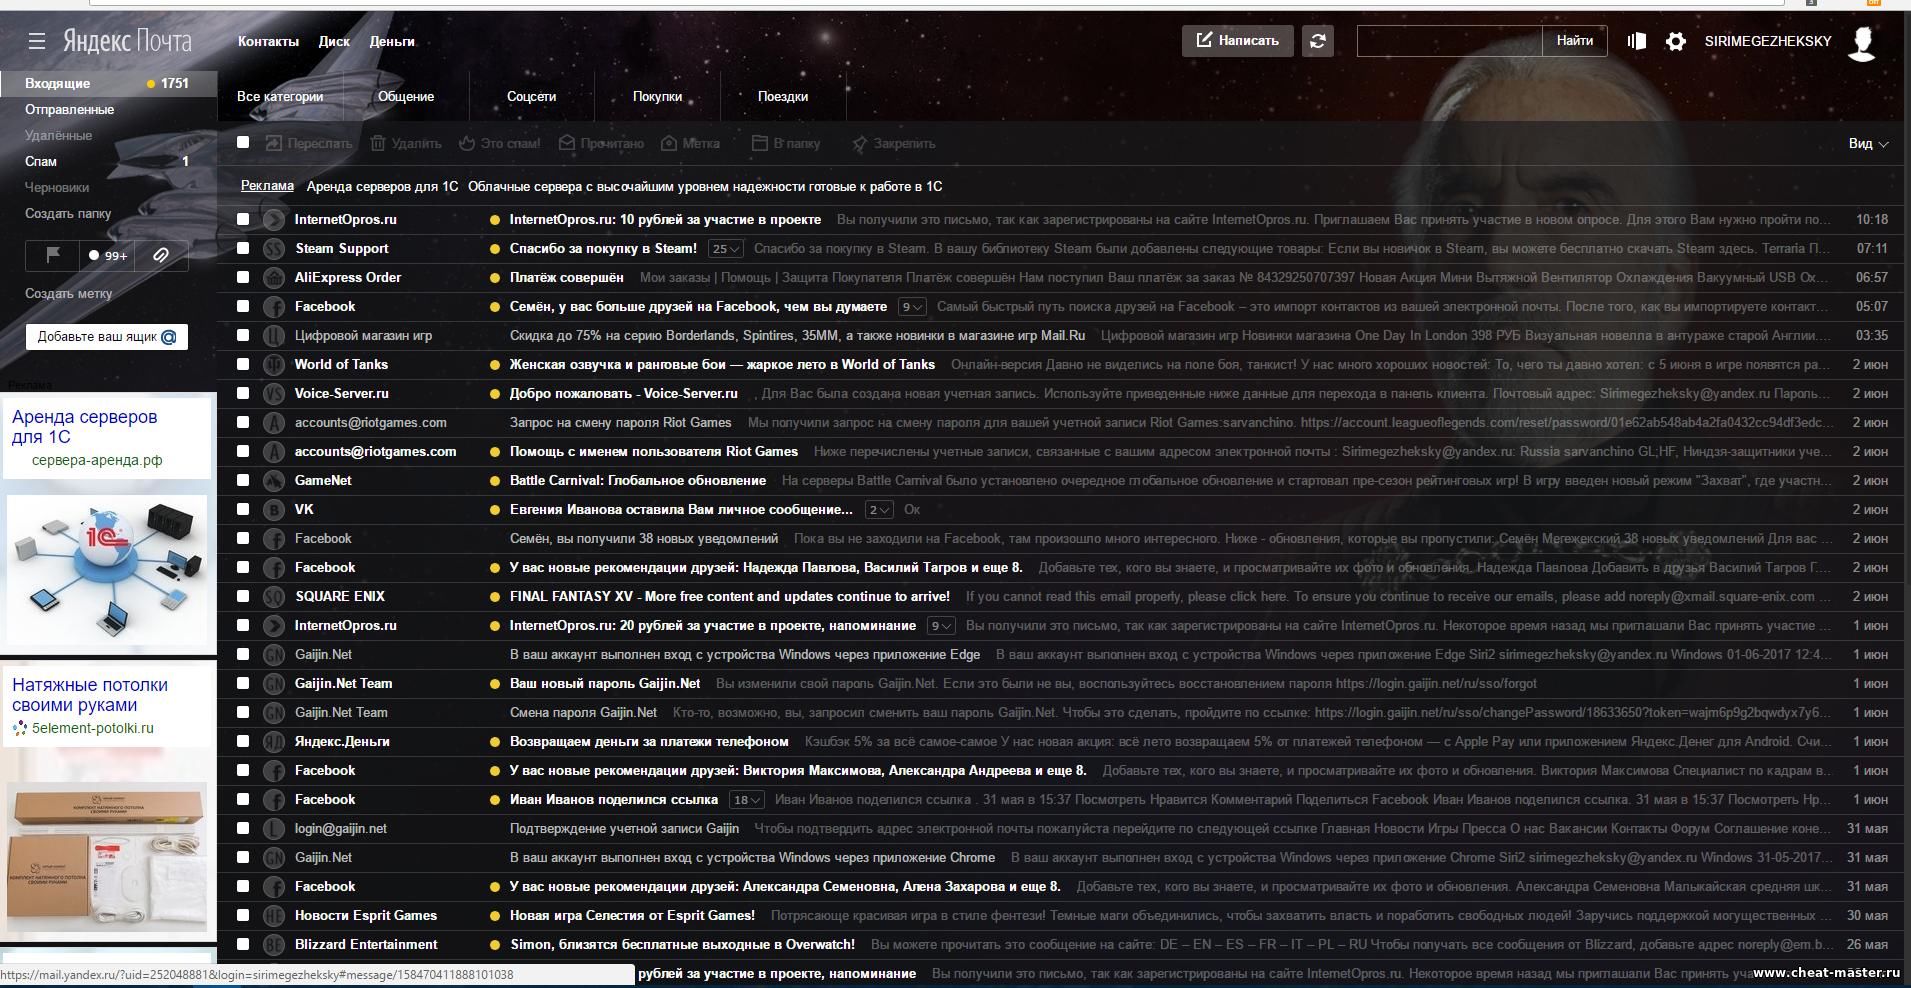Screen dimensions: 1911x988
Task: Click the GameNet sender avatar
Action: (274, 480)
